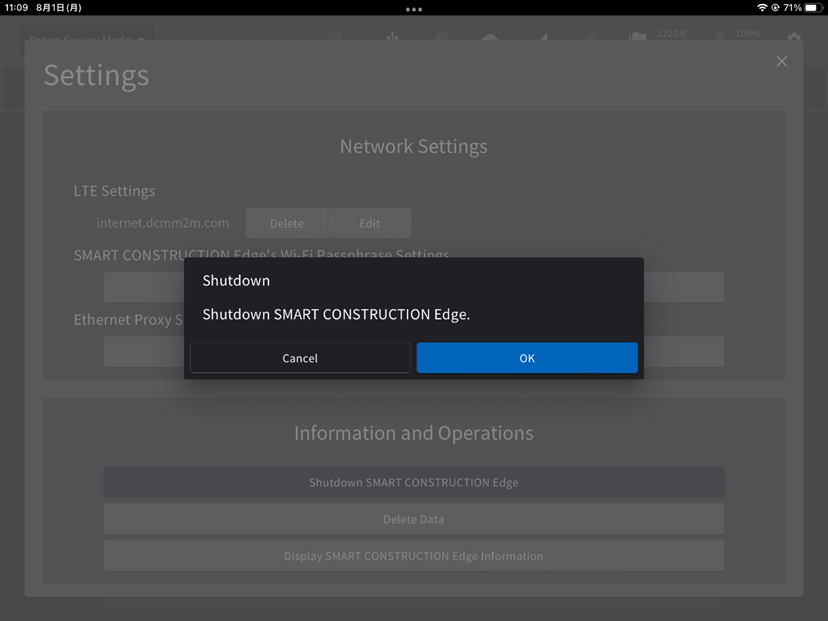The image size is (828, 621).
Task: Confirm shutdown with the OK button
Action: pos(526,357)
